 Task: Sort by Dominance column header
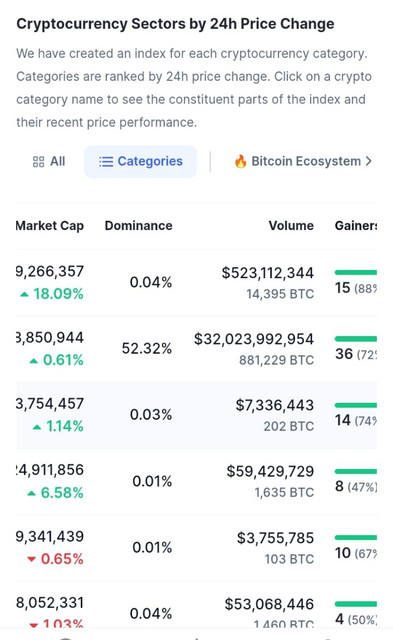pos(138,226)
